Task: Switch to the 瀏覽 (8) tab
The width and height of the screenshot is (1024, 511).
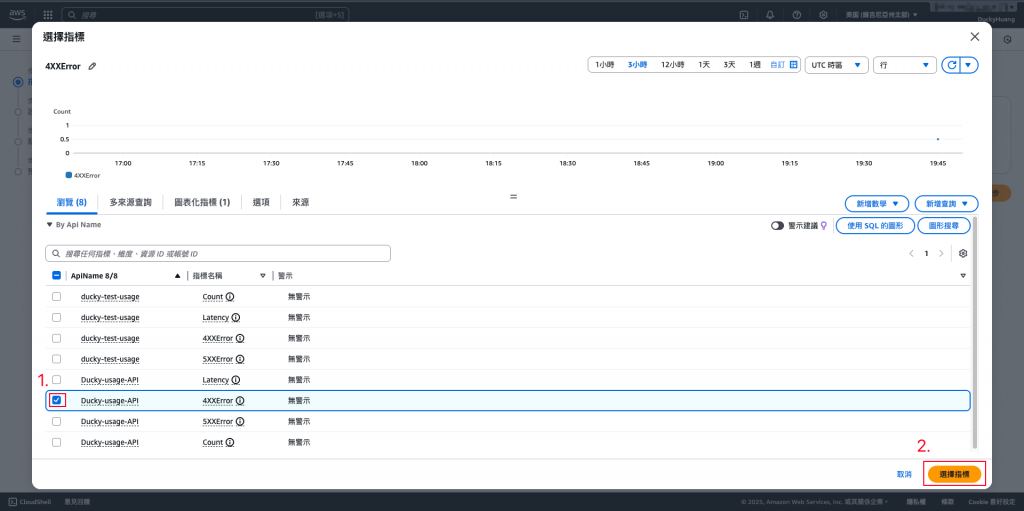Action: click(x=72, y=203)
